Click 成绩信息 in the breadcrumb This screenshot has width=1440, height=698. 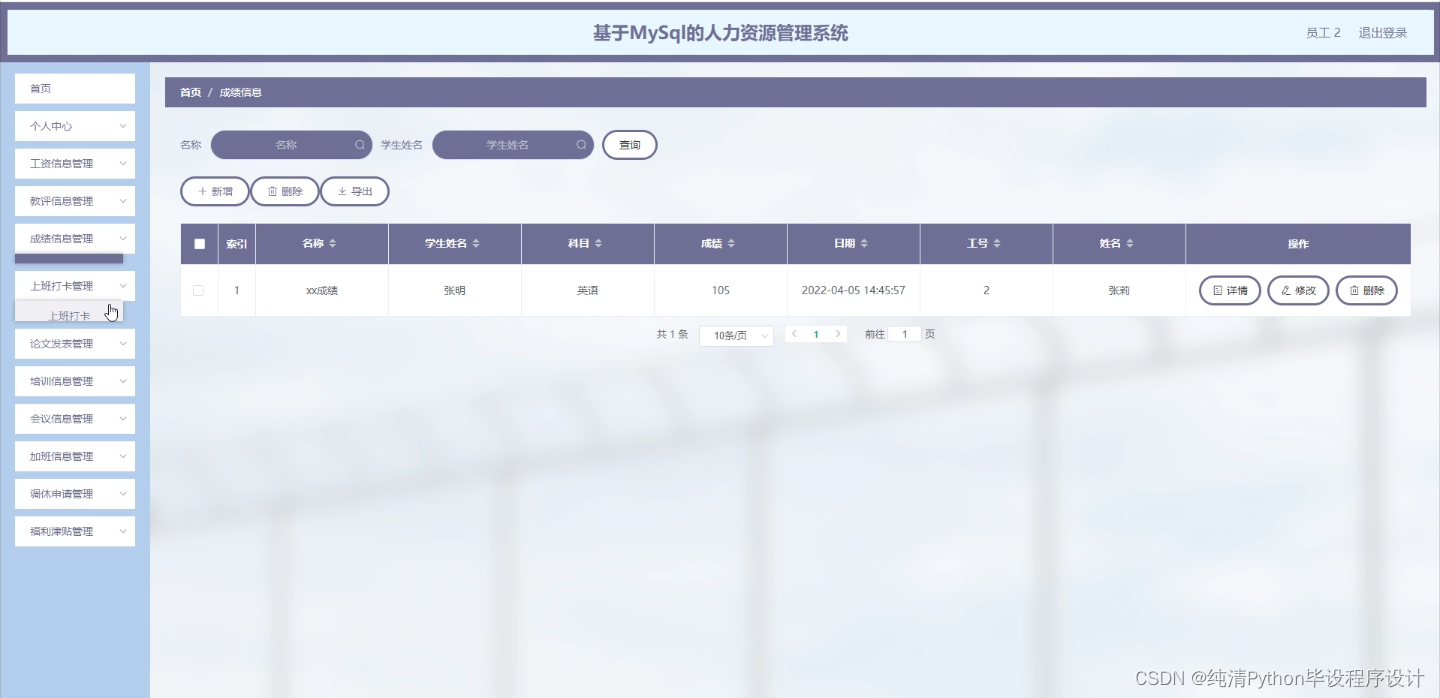(241, 92)
